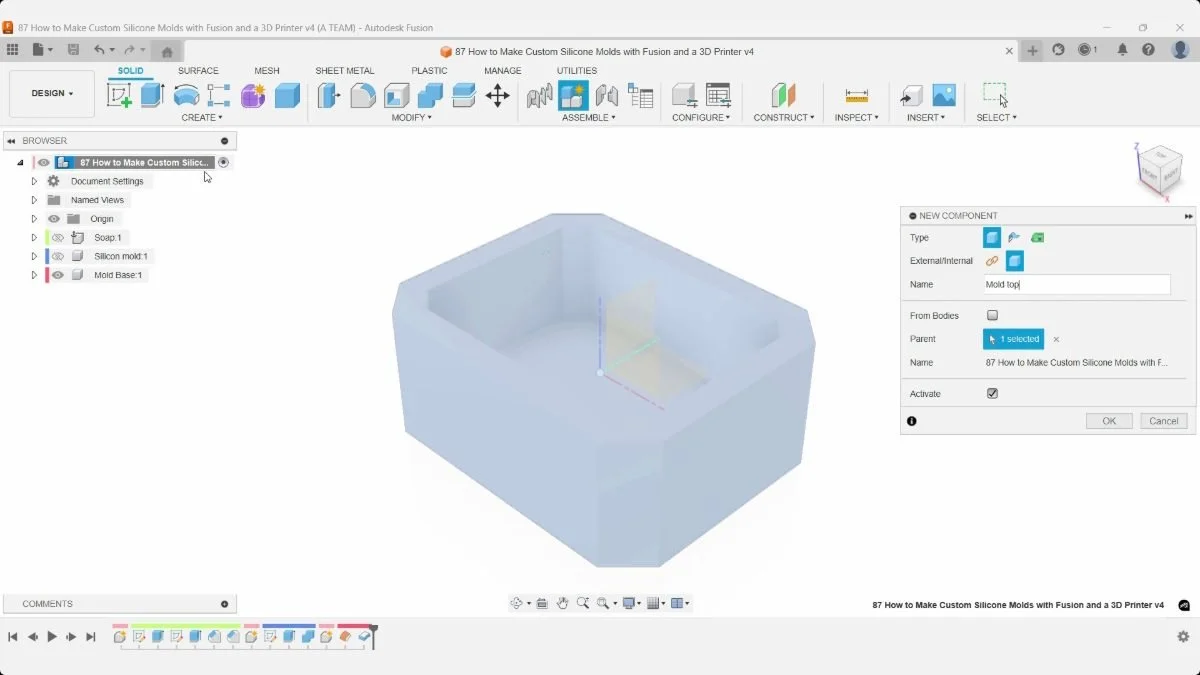Open the Help menu icon

[1149, 49]
